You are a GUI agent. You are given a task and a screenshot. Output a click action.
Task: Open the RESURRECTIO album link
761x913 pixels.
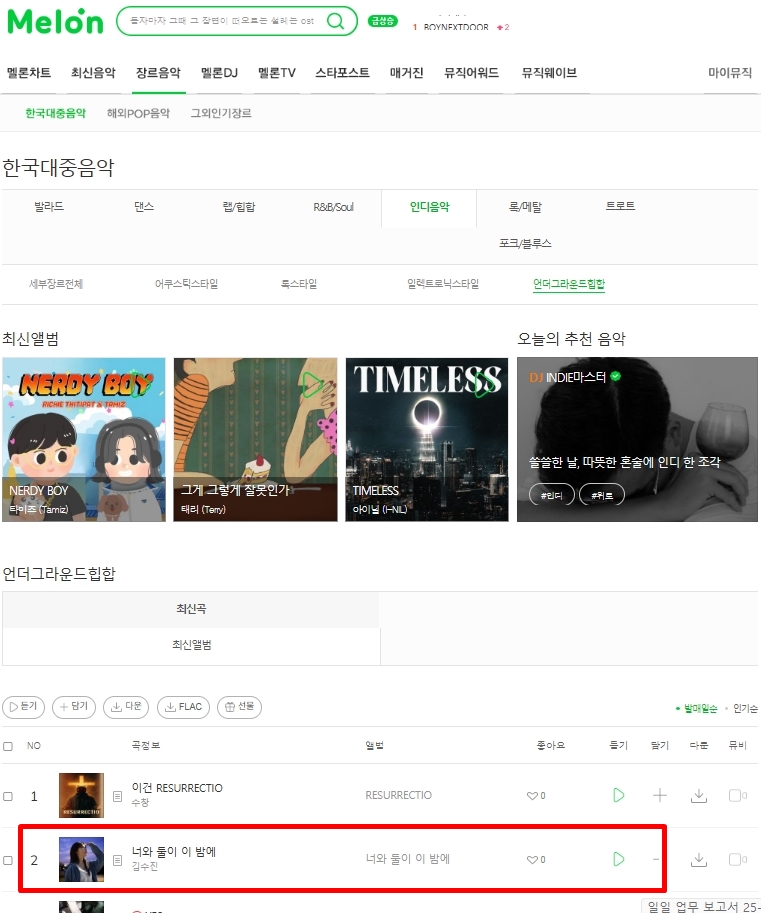398,795
